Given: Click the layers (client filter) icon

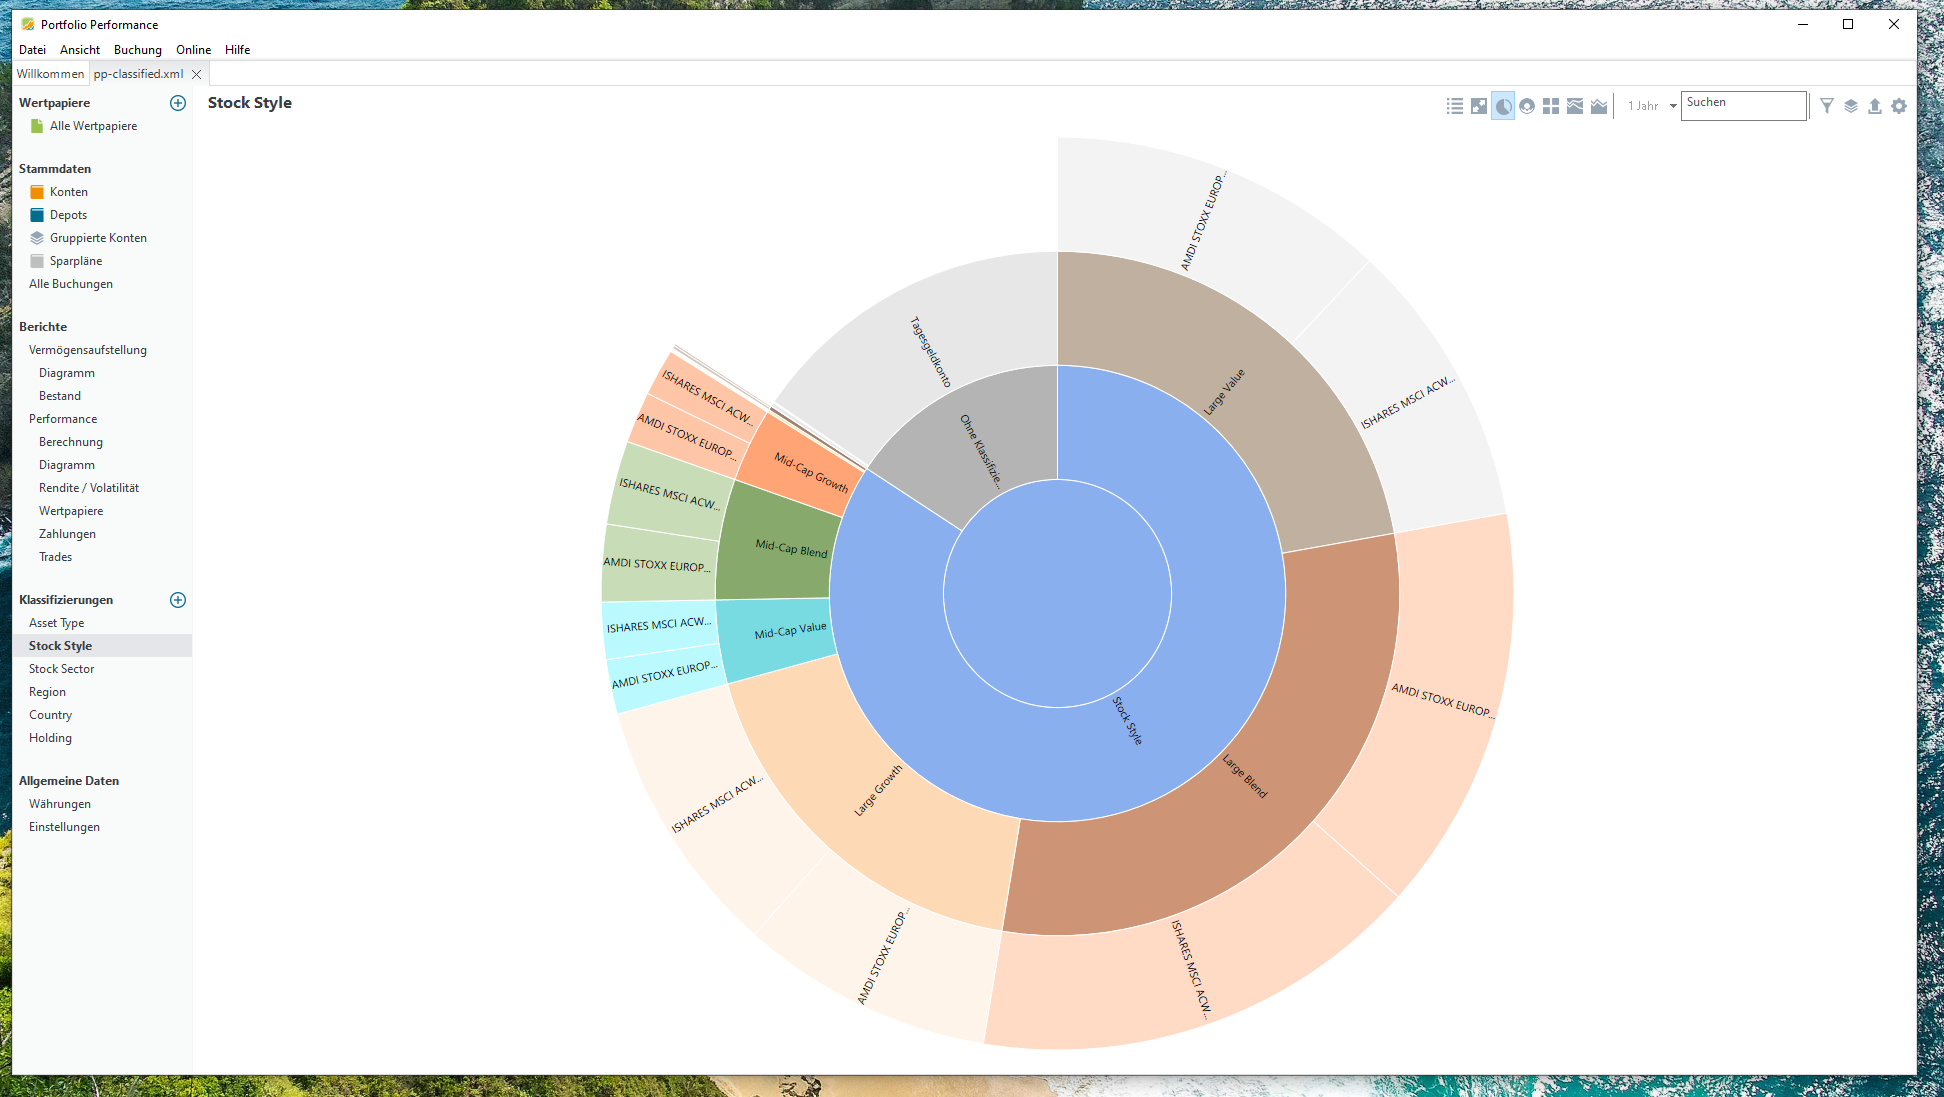Looking at the screenshot, I should [1851, 106].
